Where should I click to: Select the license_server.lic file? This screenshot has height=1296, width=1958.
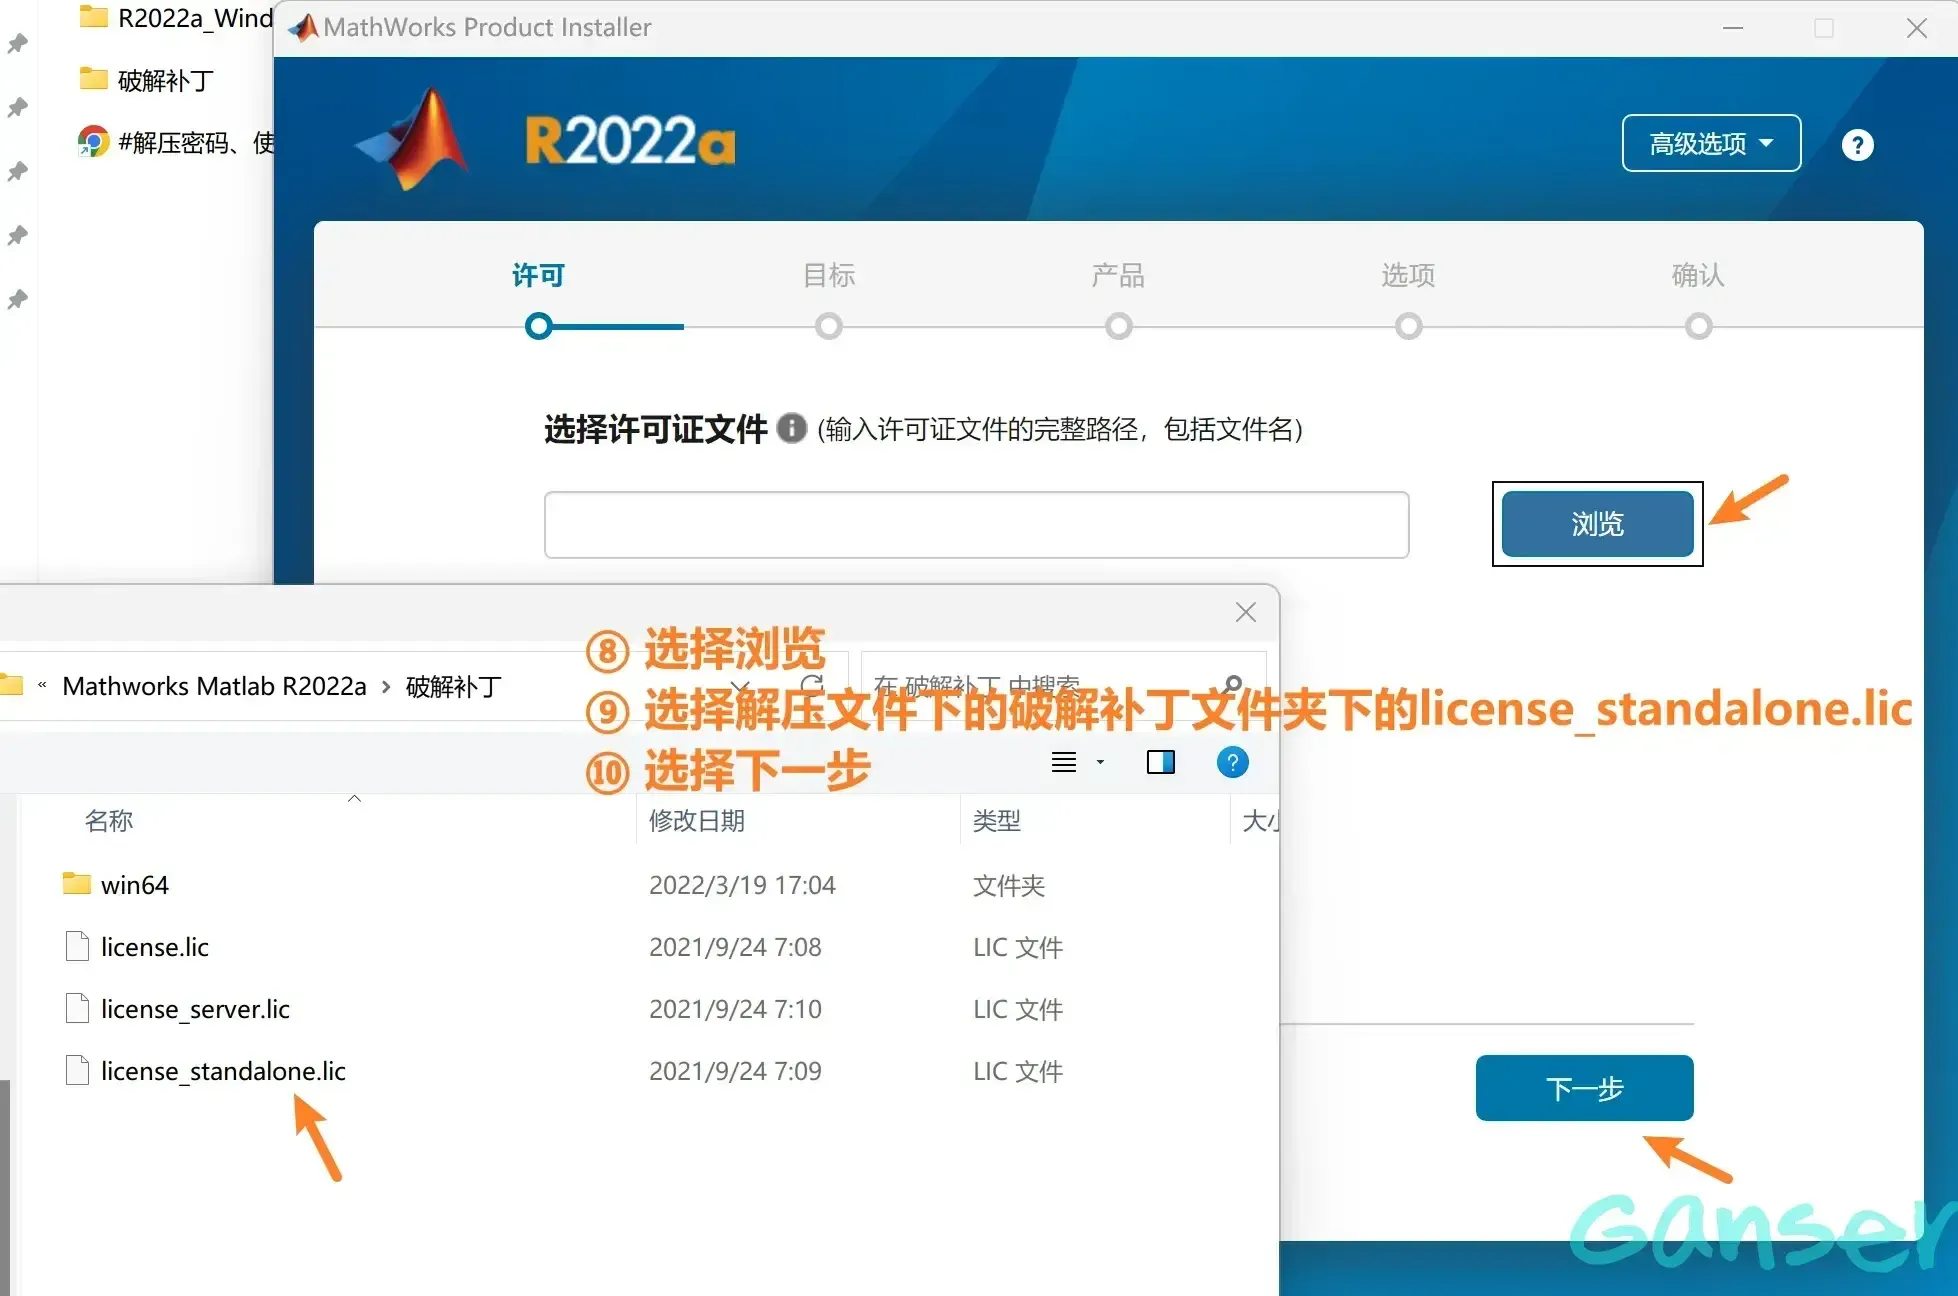[195, 1009]
